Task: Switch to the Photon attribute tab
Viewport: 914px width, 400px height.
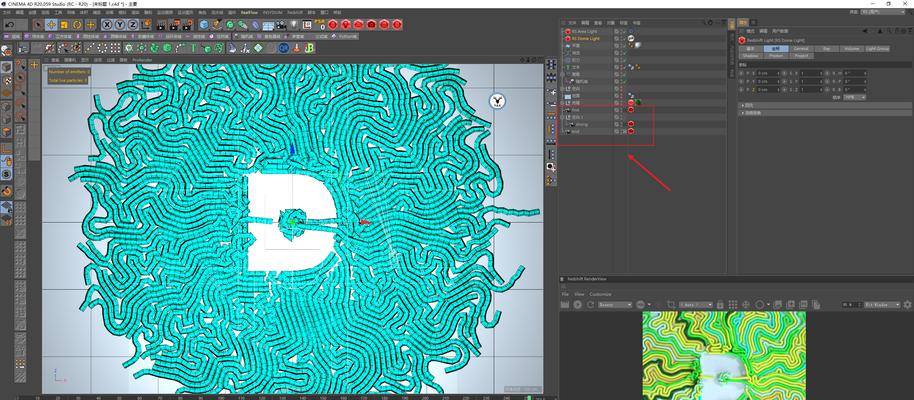Action: (x=776, y=56)
